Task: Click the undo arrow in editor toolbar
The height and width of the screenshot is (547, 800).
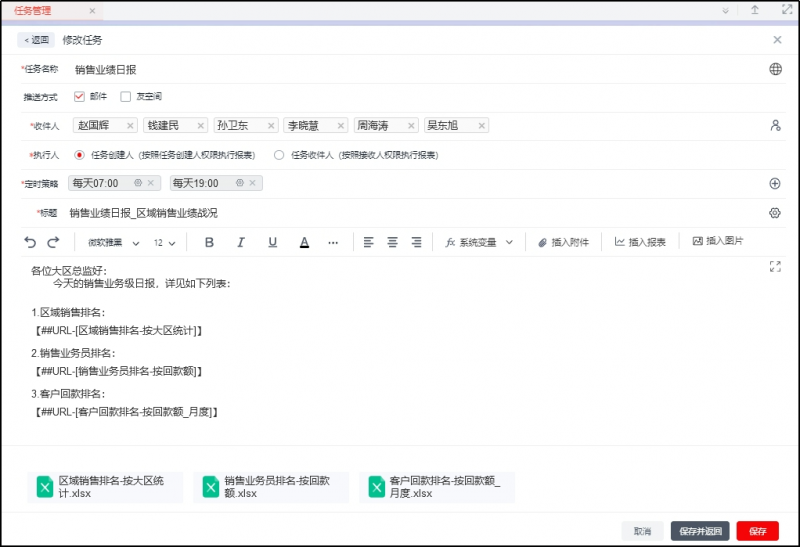Action: pyautogui.click(x=30, y=242)
